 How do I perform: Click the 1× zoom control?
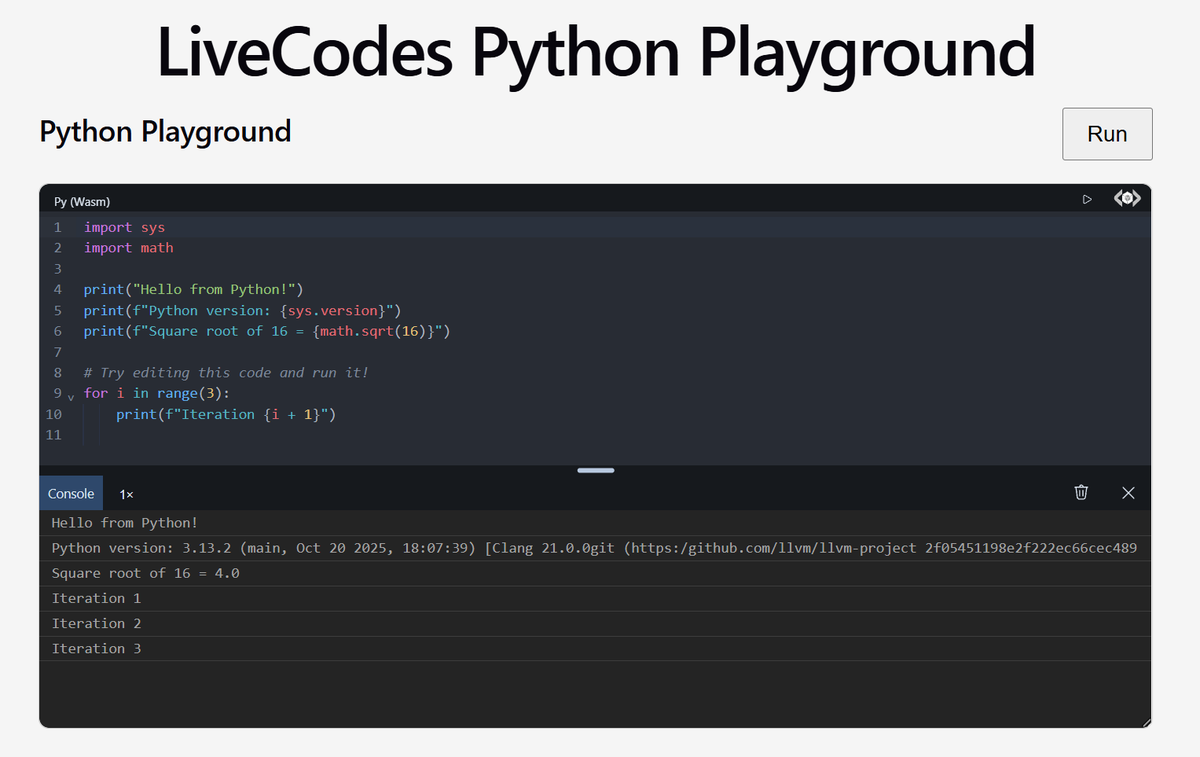point(126,494)
